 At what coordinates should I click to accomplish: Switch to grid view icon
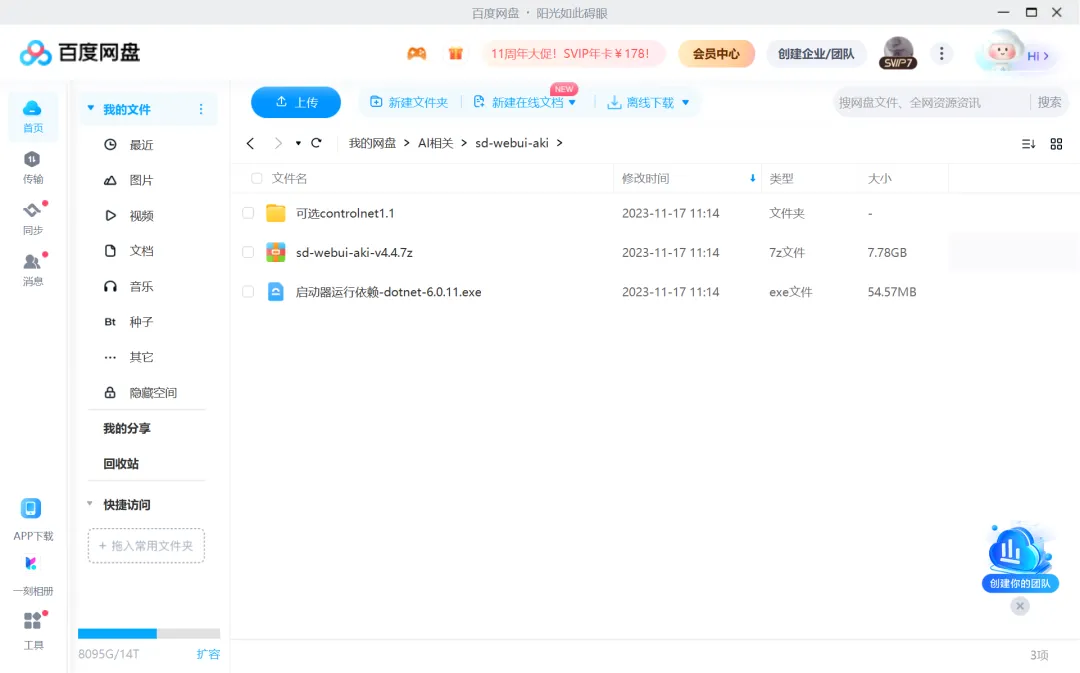point(1056,144)
